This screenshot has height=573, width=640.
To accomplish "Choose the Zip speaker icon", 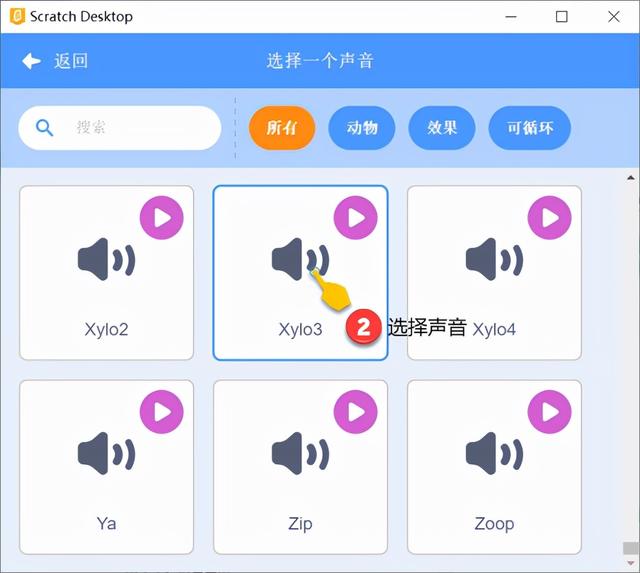I will pos(300,454).
